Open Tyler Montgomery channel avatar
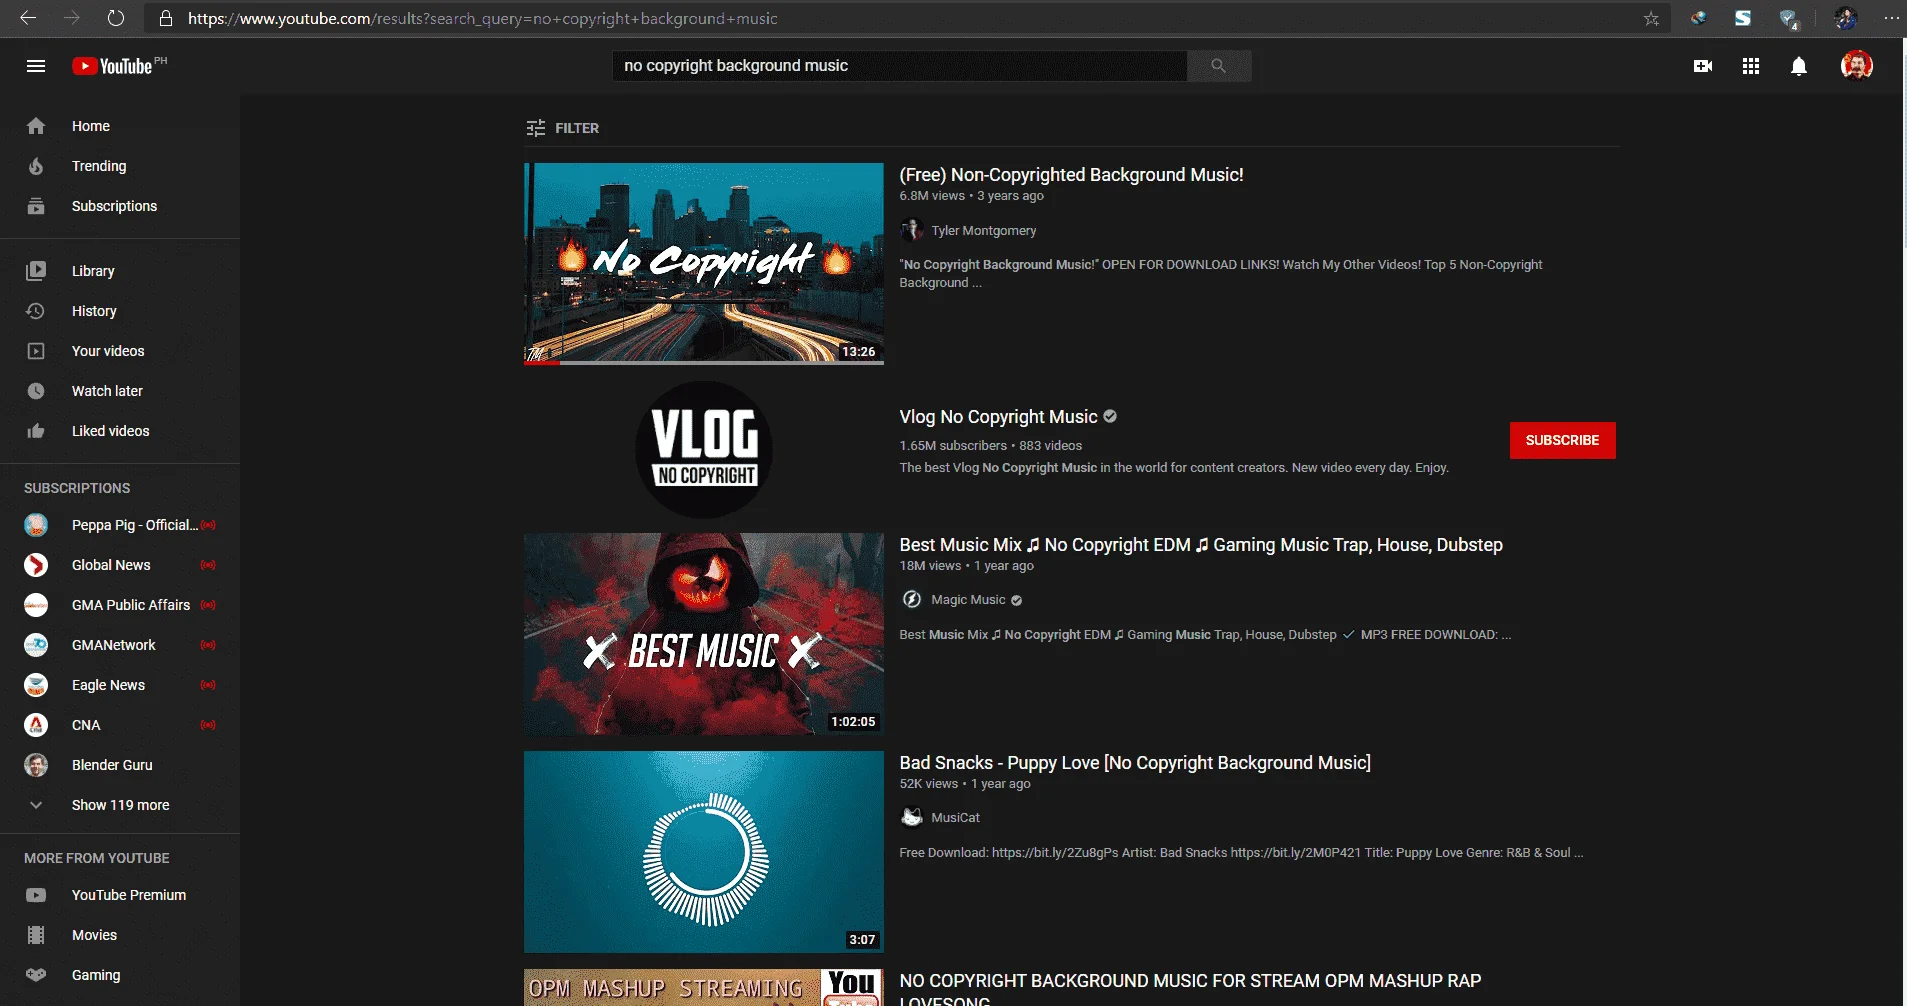Screen dimensions: 1907x1006 click(x=911, y=230)
